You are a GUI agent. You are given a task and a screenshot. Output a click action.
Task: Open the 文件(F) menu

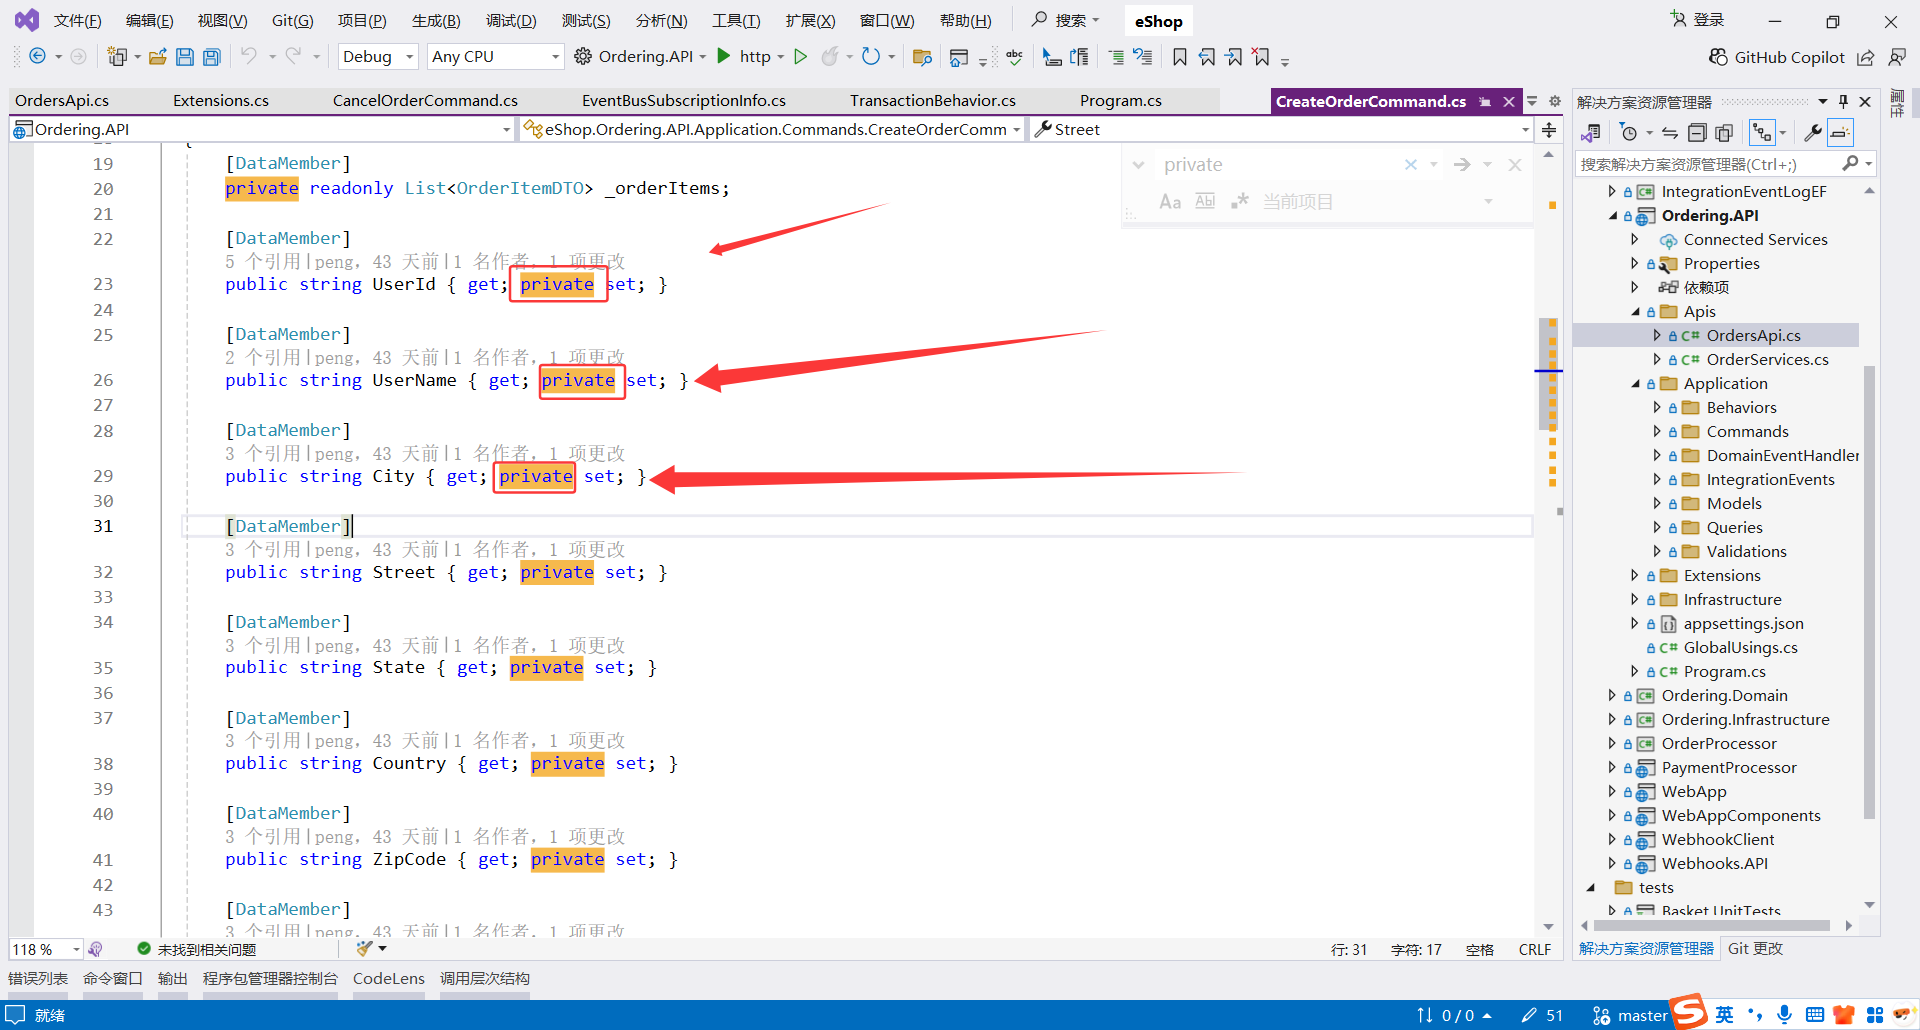[x=77, y=21]
